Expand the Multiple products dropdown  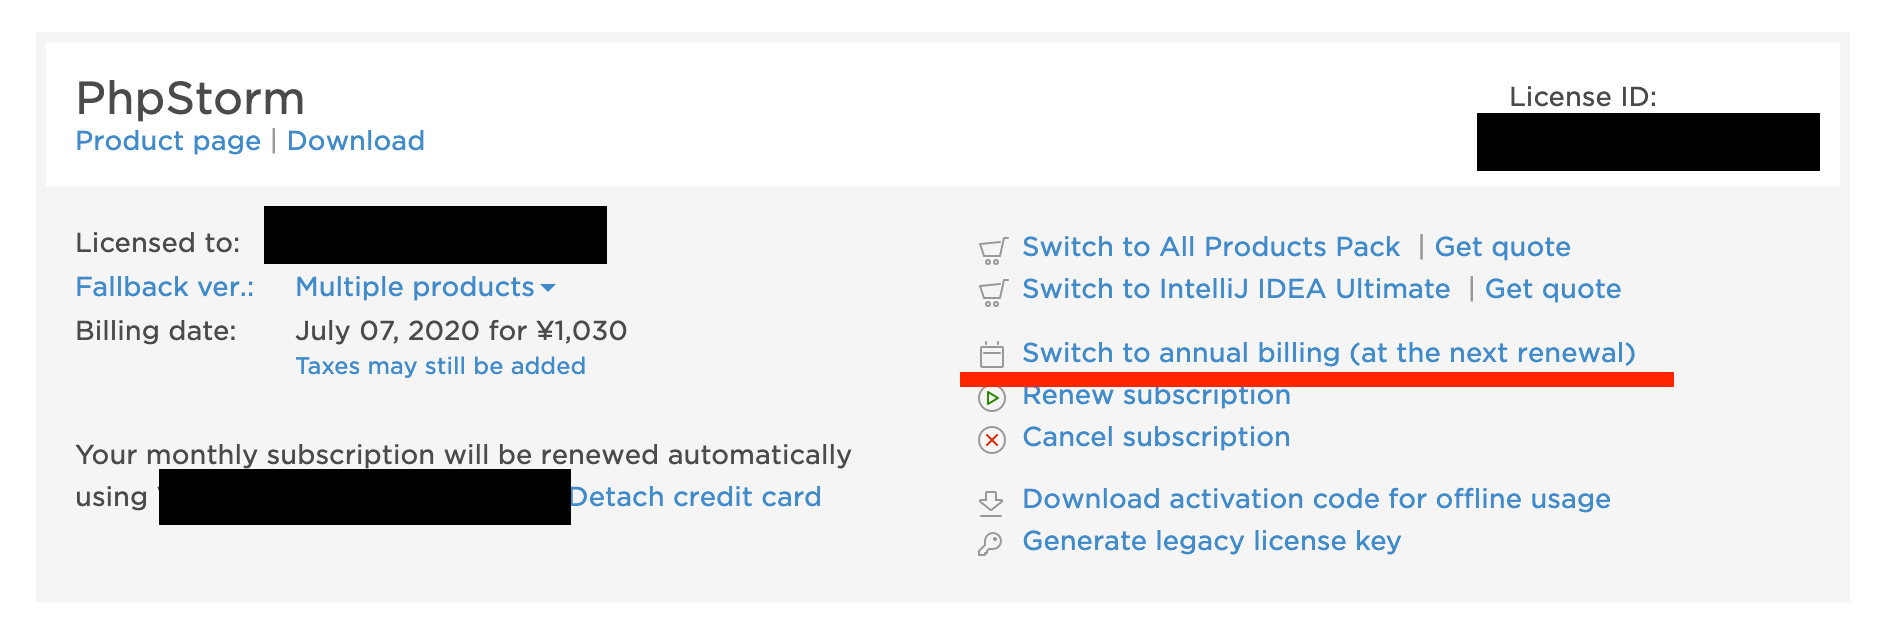(425, 287)
